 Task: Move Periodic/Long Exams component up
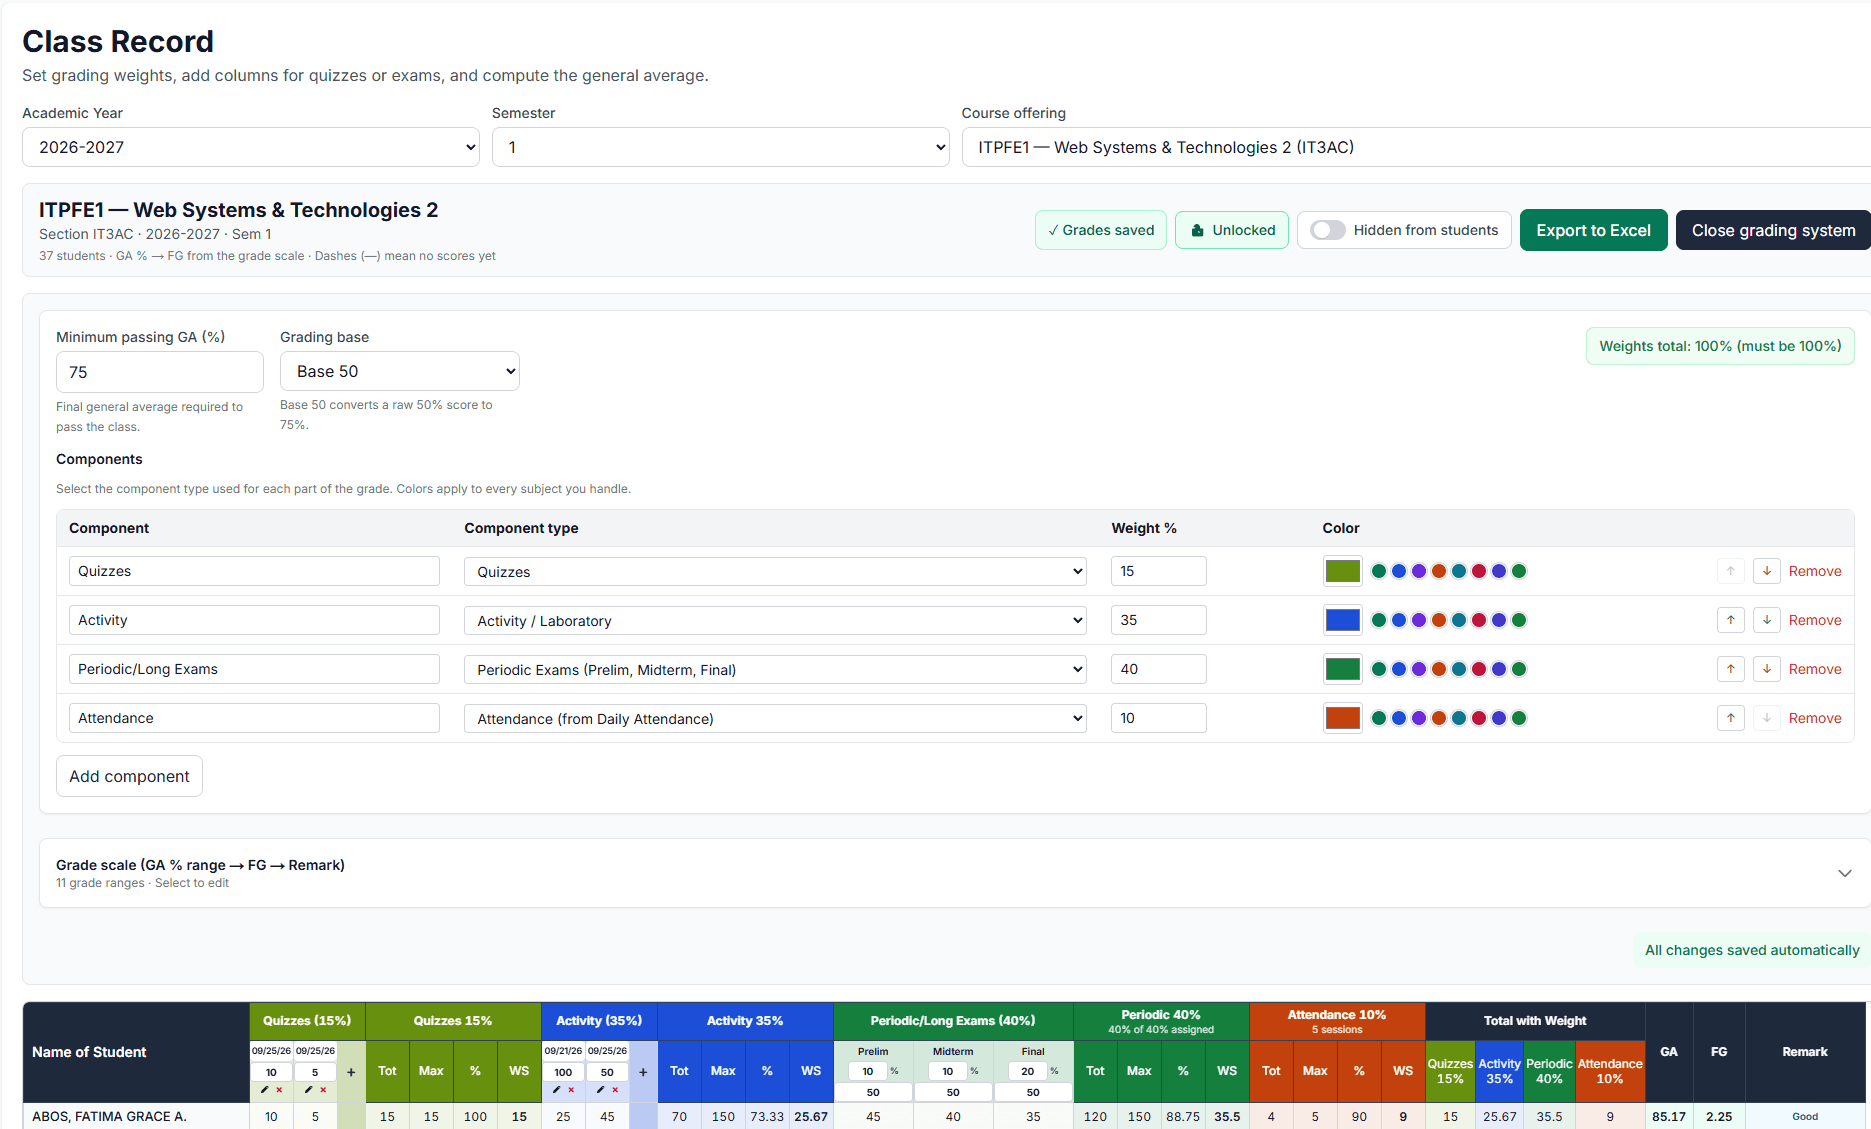pyautogui.click(x=1731, y=669)
